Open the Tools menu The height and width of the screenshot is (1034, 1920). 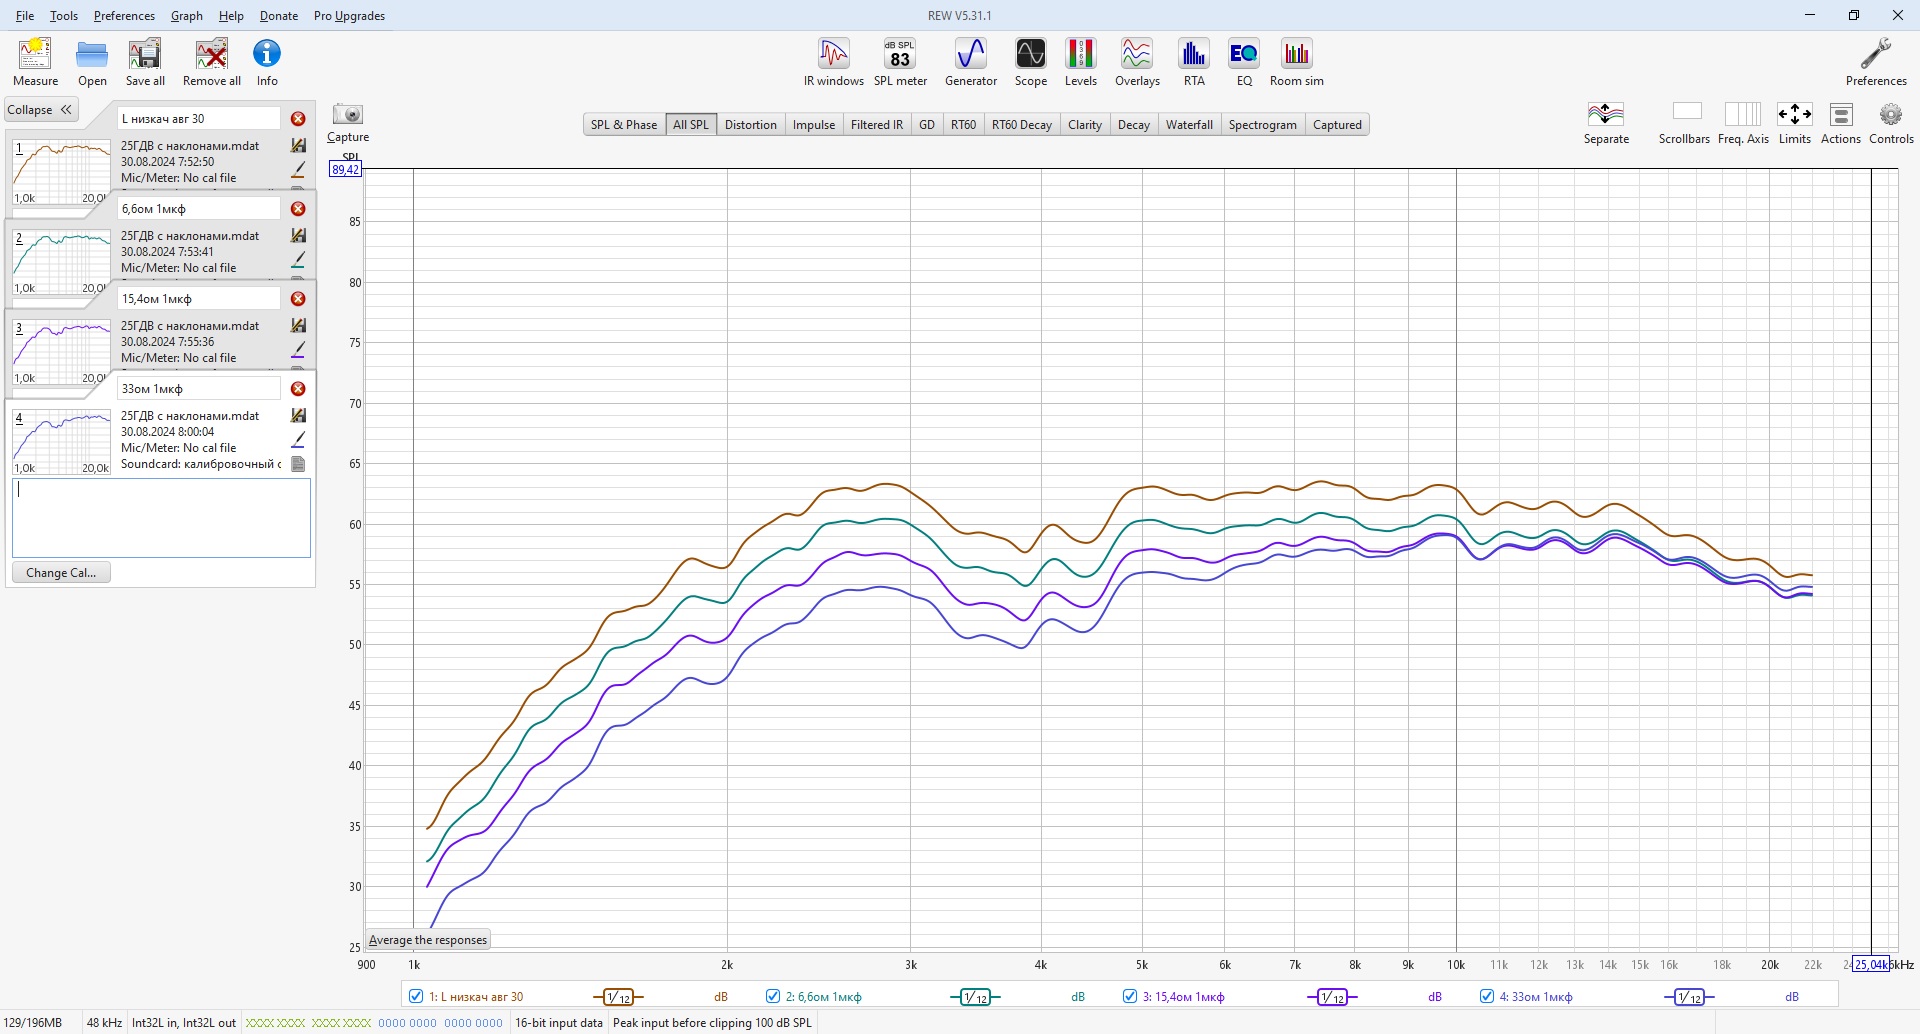click(x=64, y=16)
